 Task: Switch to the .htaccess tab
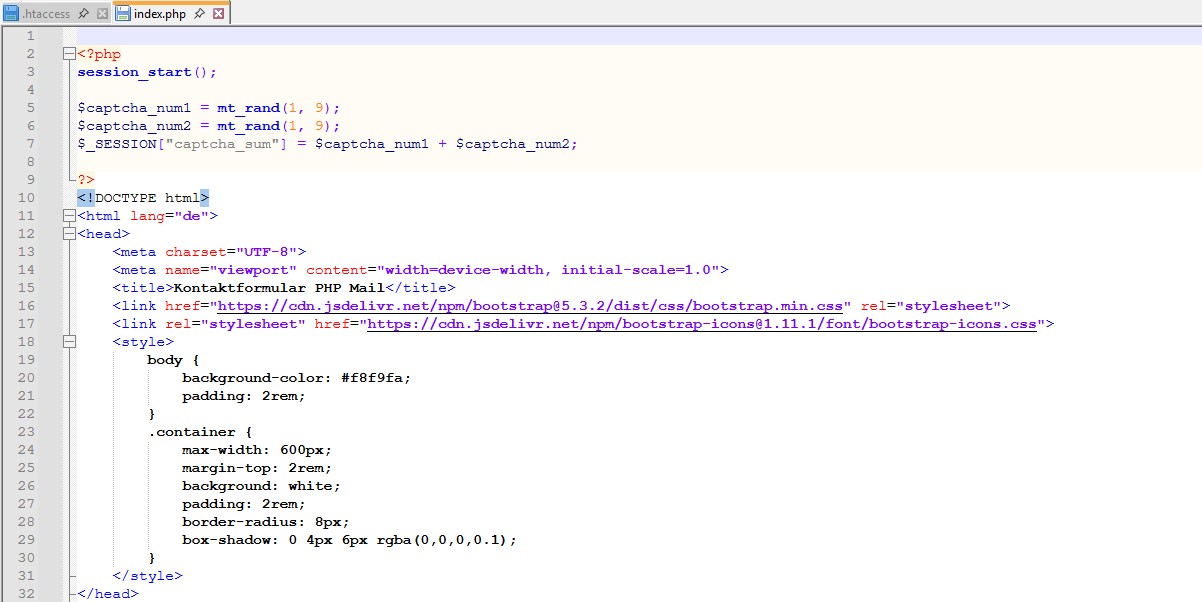47,13
